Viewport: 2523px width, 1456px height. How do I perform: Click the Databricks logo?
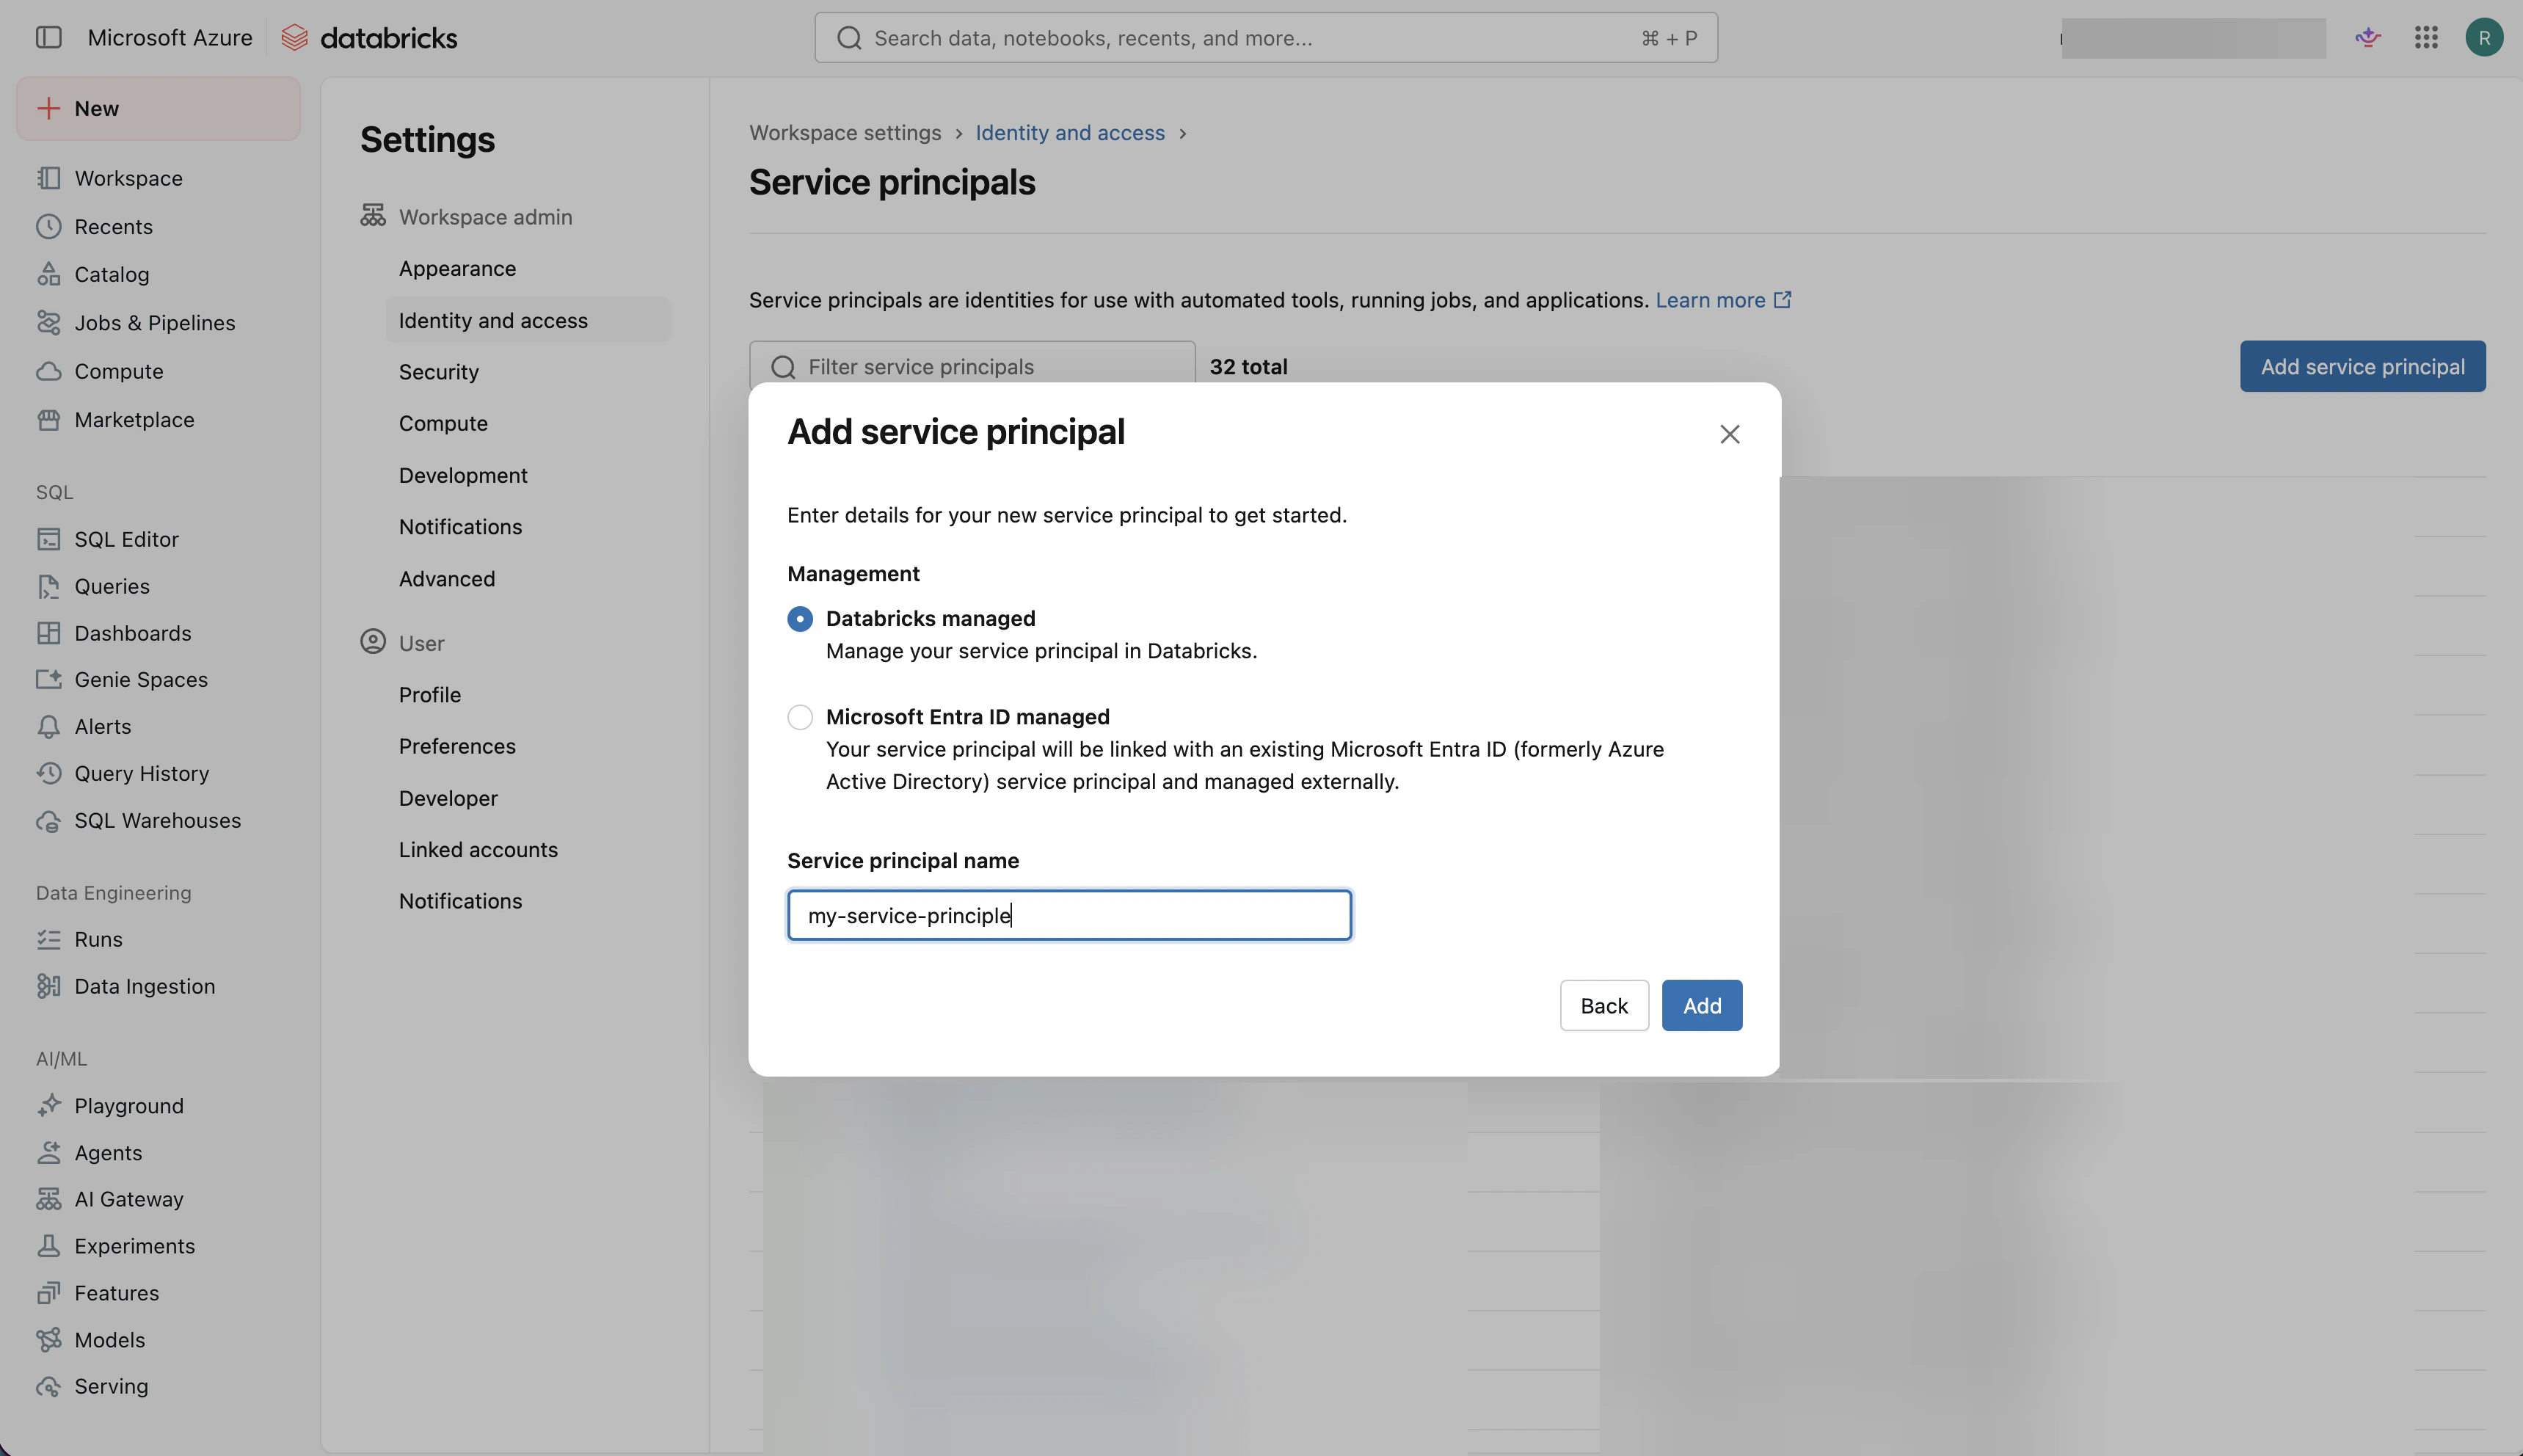[x=369, y=38]
